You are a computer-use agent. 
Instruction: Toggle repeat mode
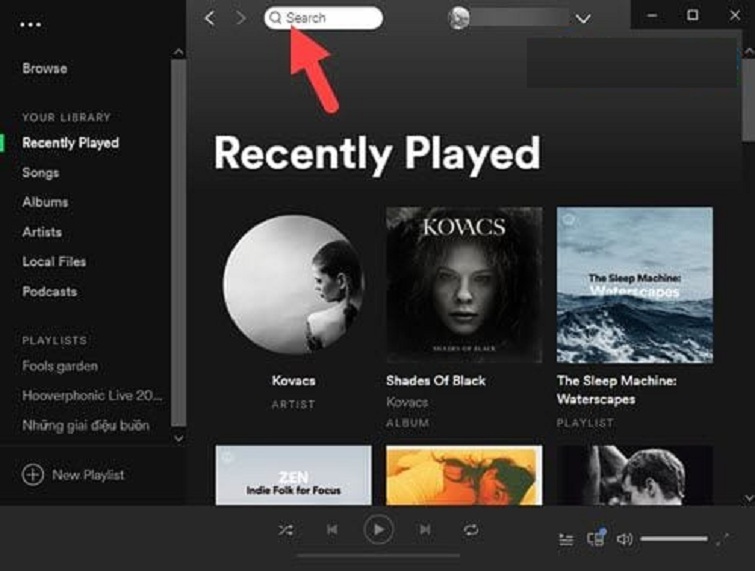(470, 530)
